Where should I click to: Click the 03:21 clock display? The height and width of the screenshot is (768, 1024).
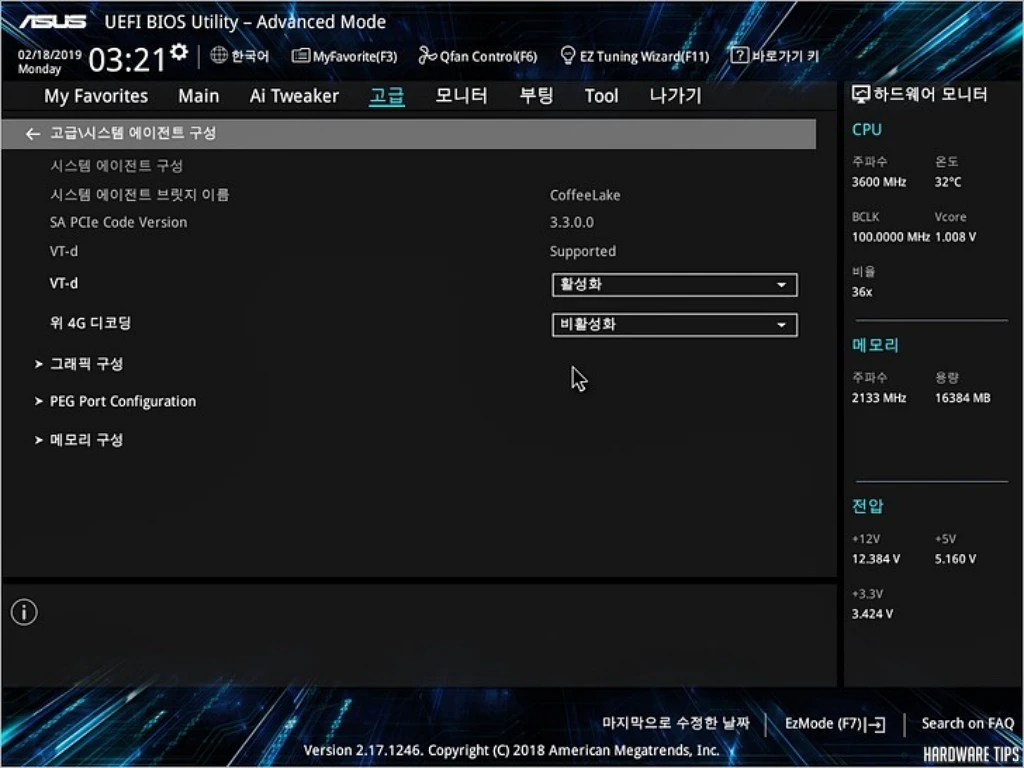pyautogui.click(x=128, y=61)
